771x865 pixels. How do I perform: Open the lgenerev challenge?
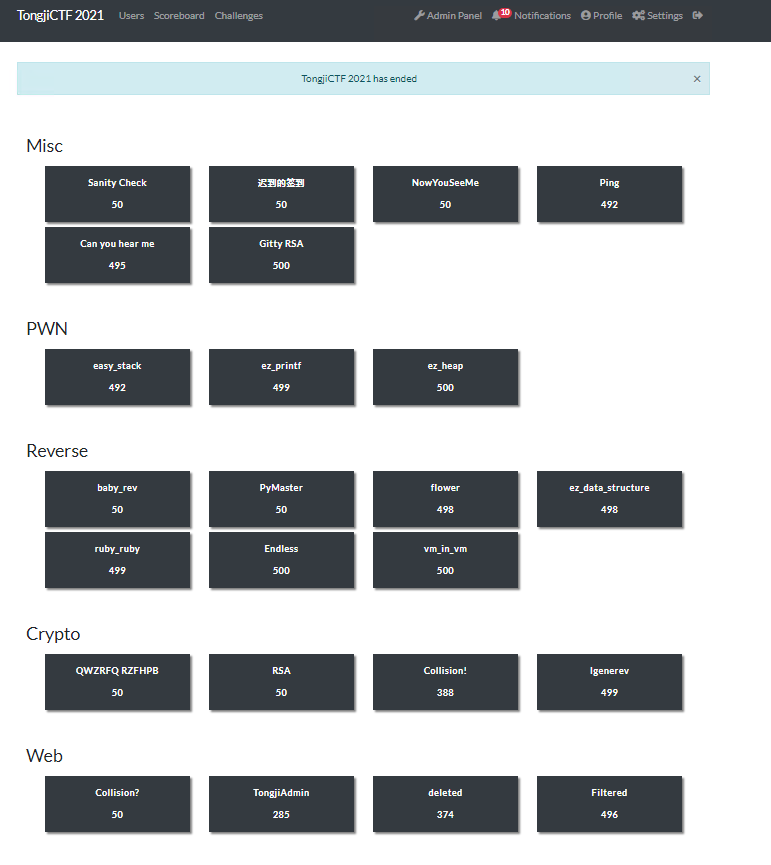pos(609,682)
